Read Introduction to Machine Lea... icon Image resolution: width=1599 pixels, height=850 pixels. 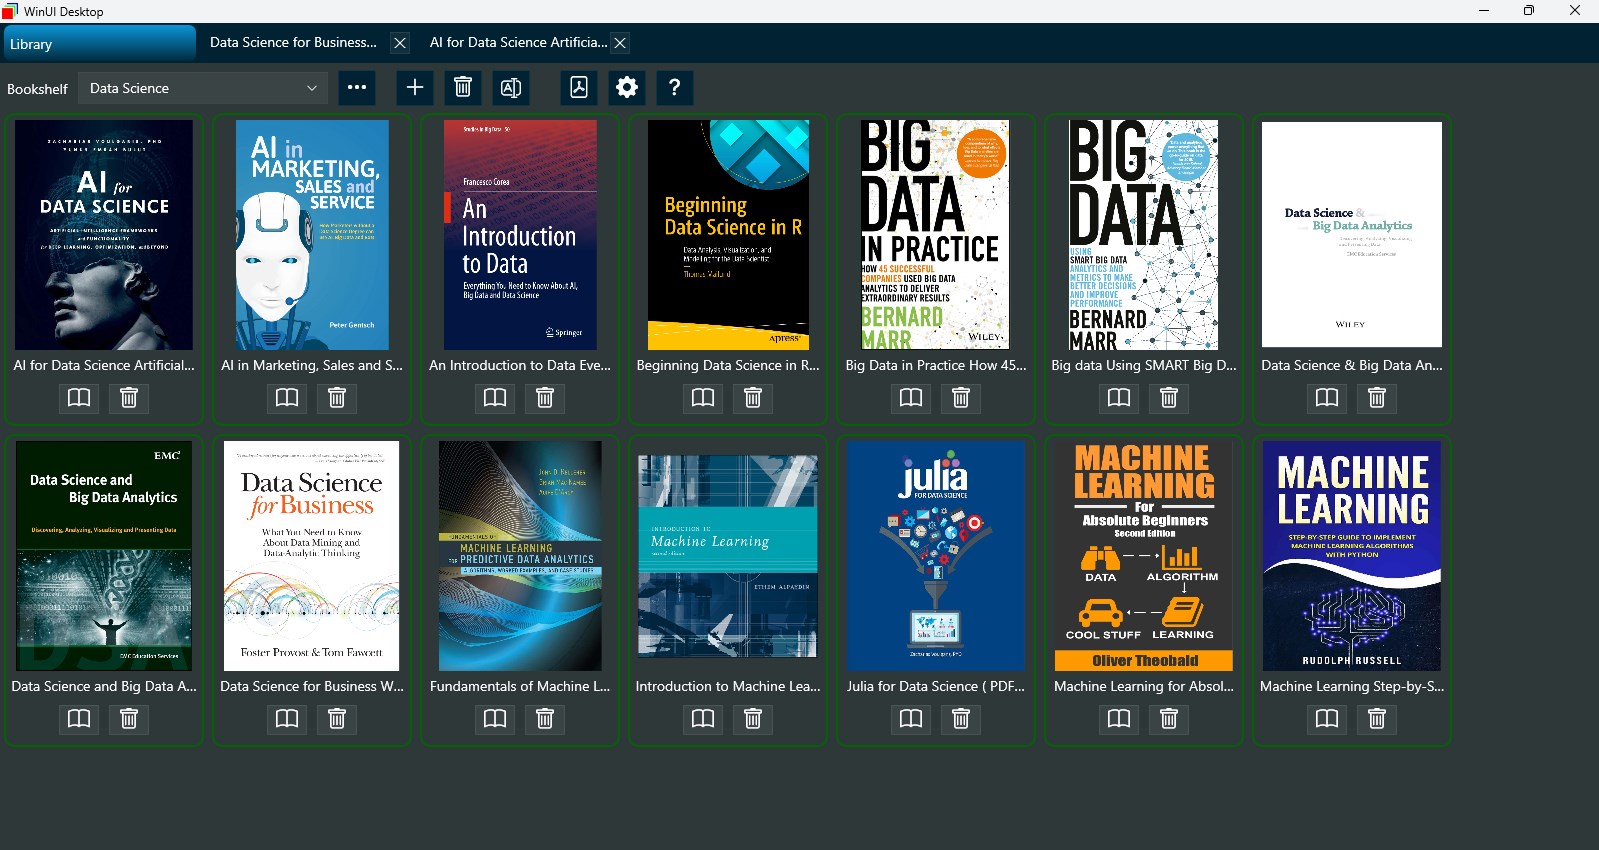point(703,719)
